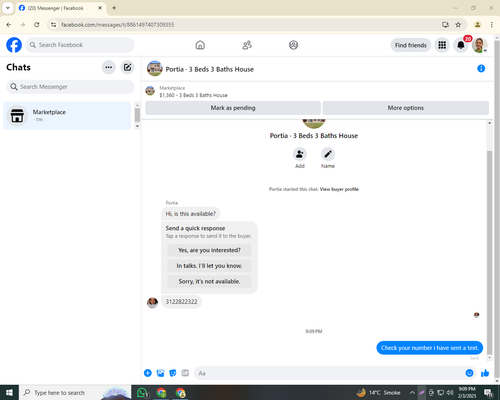Screen dimensions: 500x400
Task: Select the Messenger | Facebook tab
Action: 61,8
